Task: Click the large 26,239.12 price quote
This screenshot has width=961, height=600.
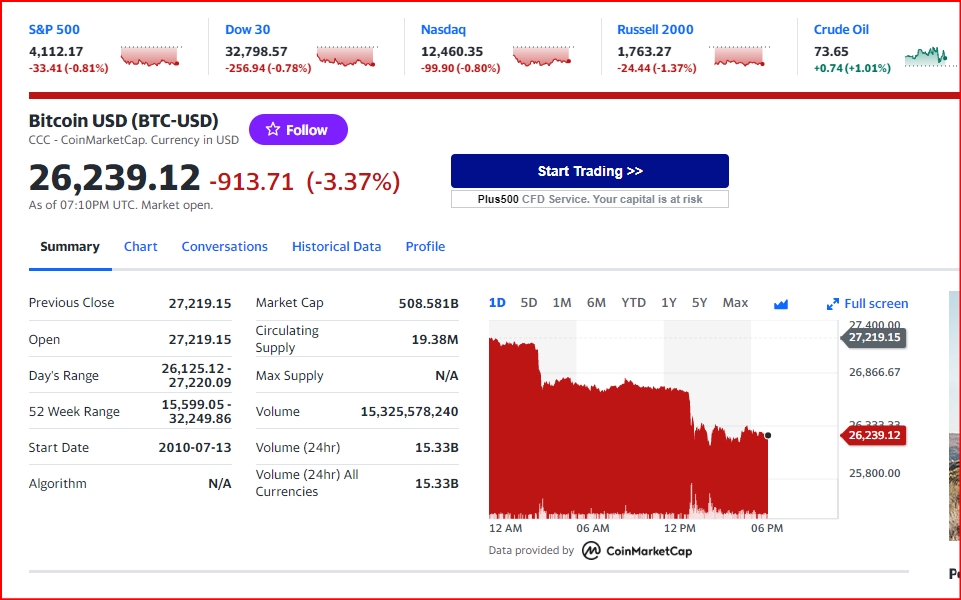Action: click(115, 178)
